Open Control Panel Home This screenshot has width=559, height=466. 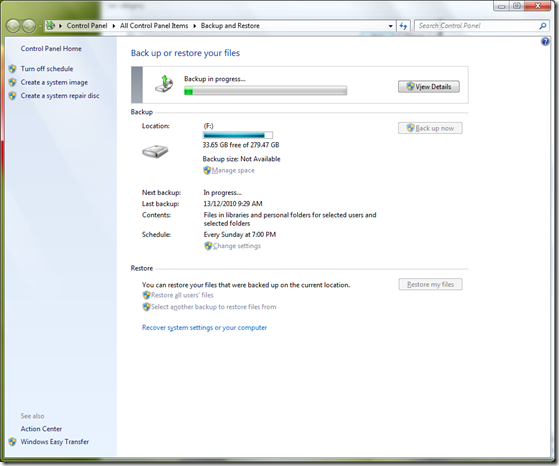pyautogui.click(x=51, y=48)
